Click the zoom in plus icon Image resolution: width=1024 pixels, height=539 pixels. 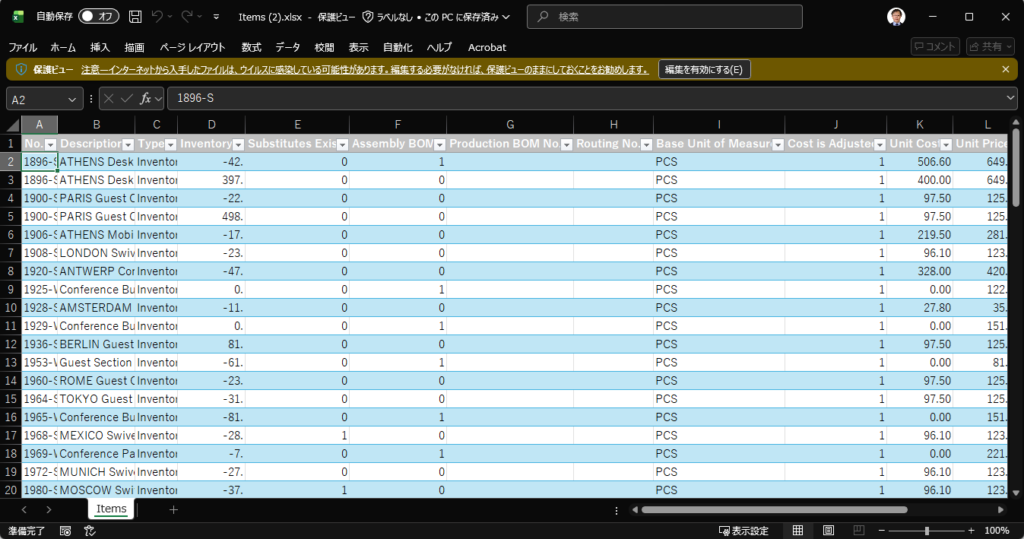click(x=975, y=530)
